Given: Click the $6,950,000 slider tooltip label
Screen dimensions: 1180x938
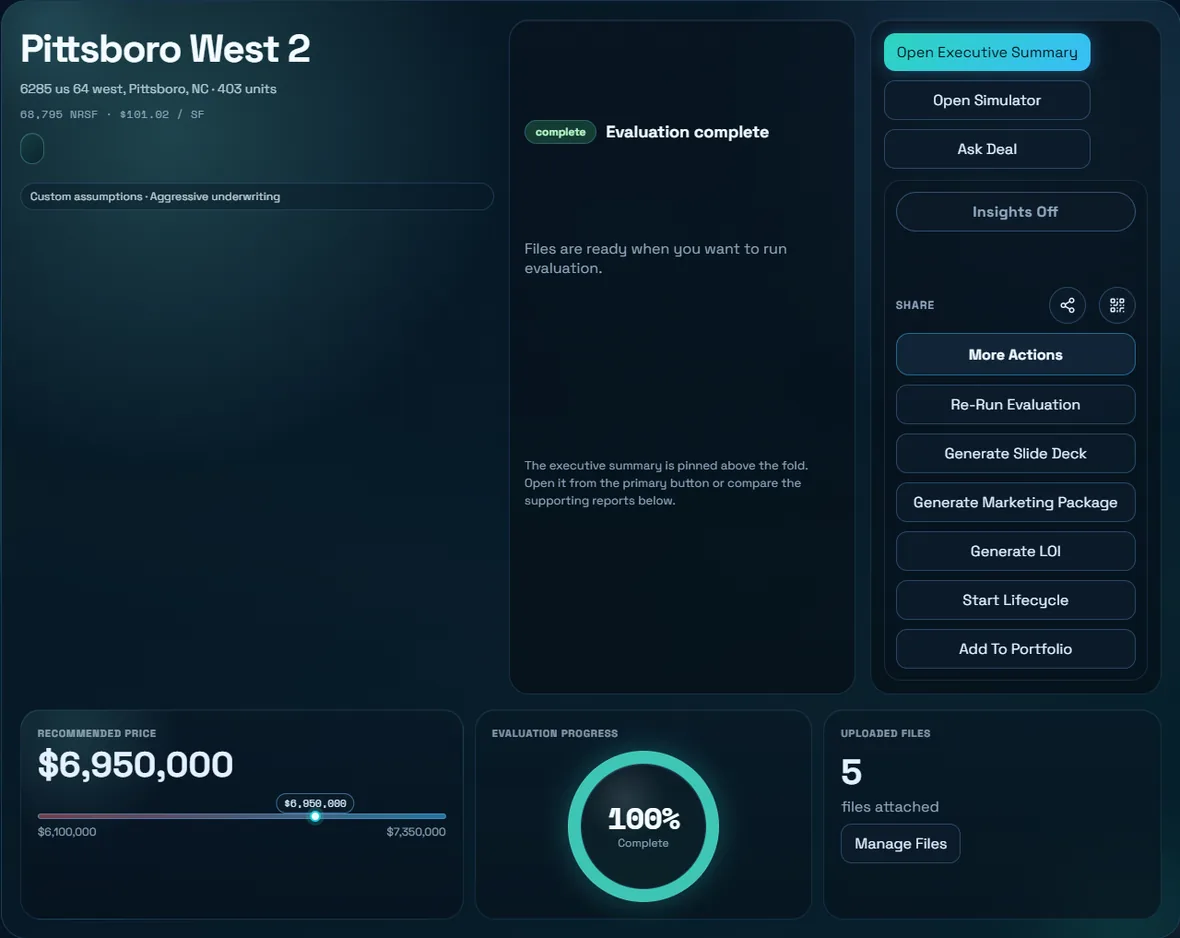Looking at the screenshot, I should [x=315, y=803].
